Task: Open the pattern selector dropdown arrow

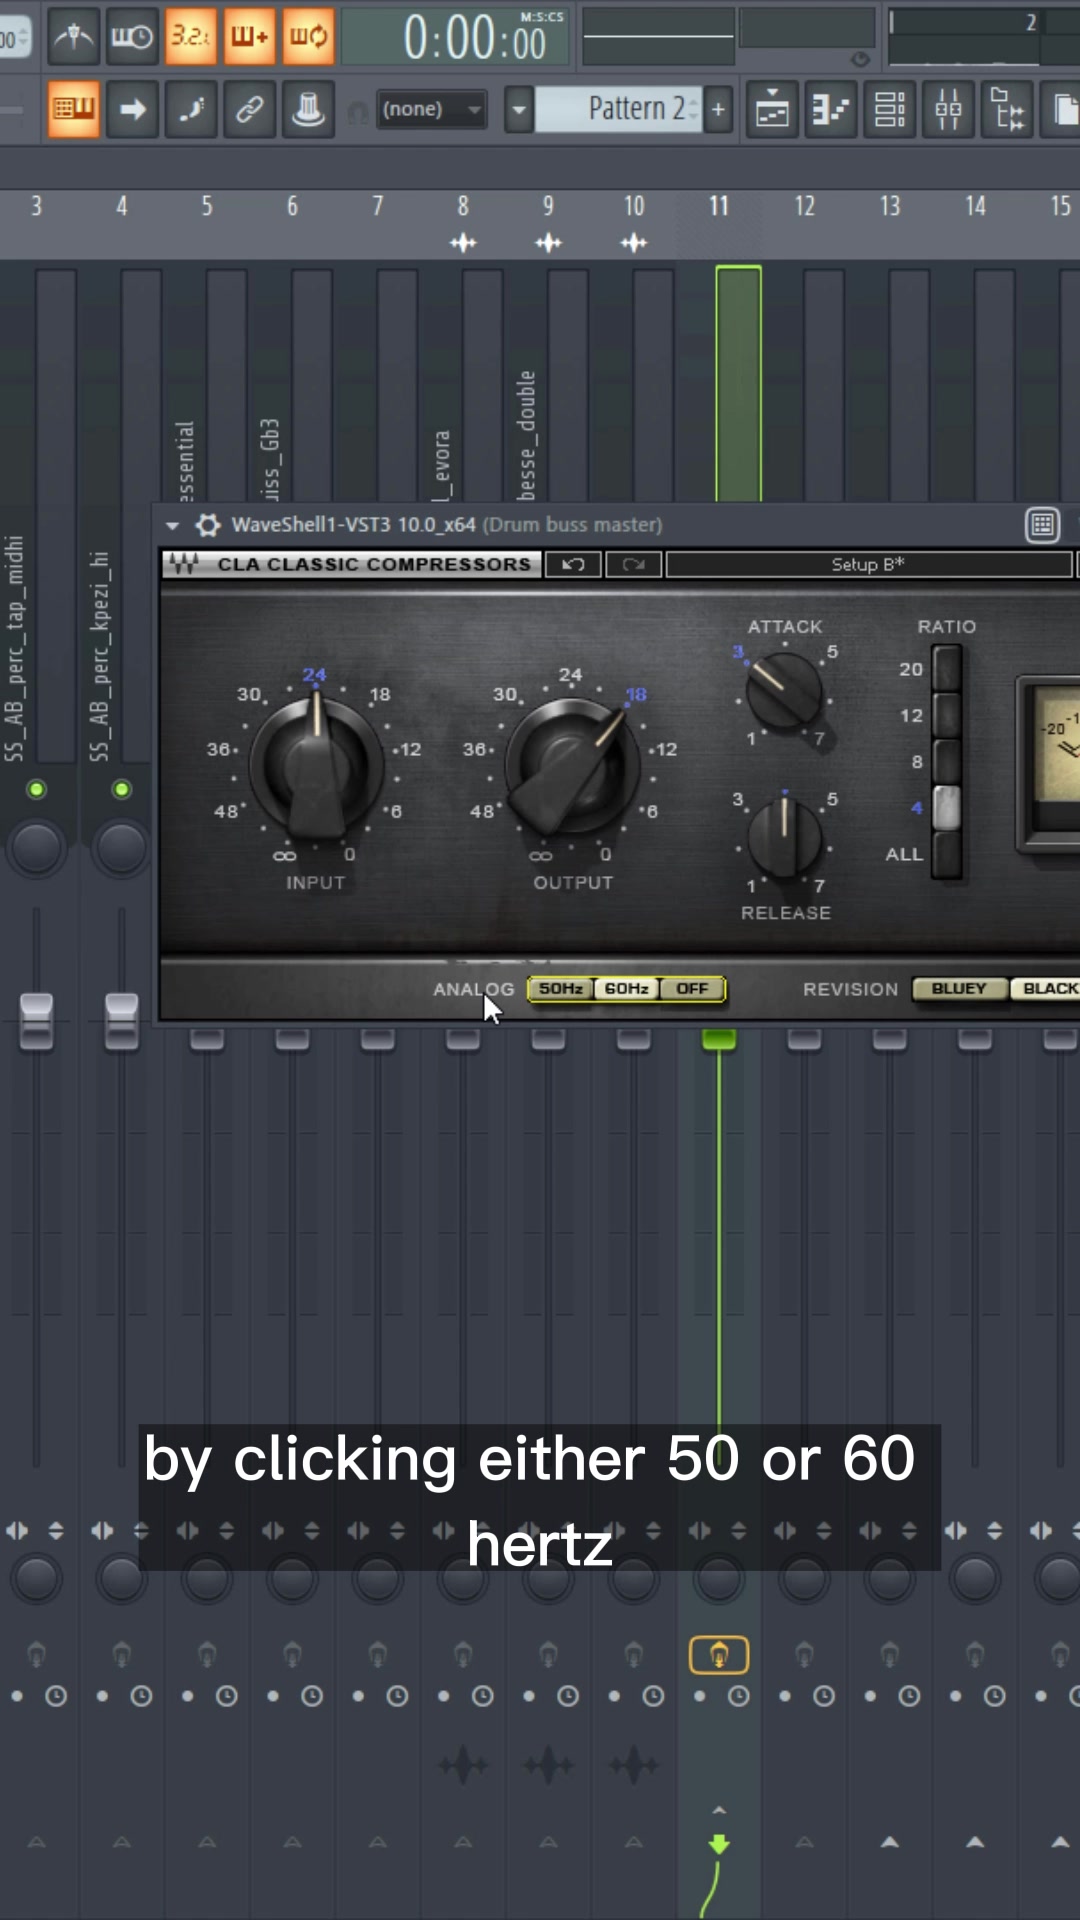Action: click(518, 110)
